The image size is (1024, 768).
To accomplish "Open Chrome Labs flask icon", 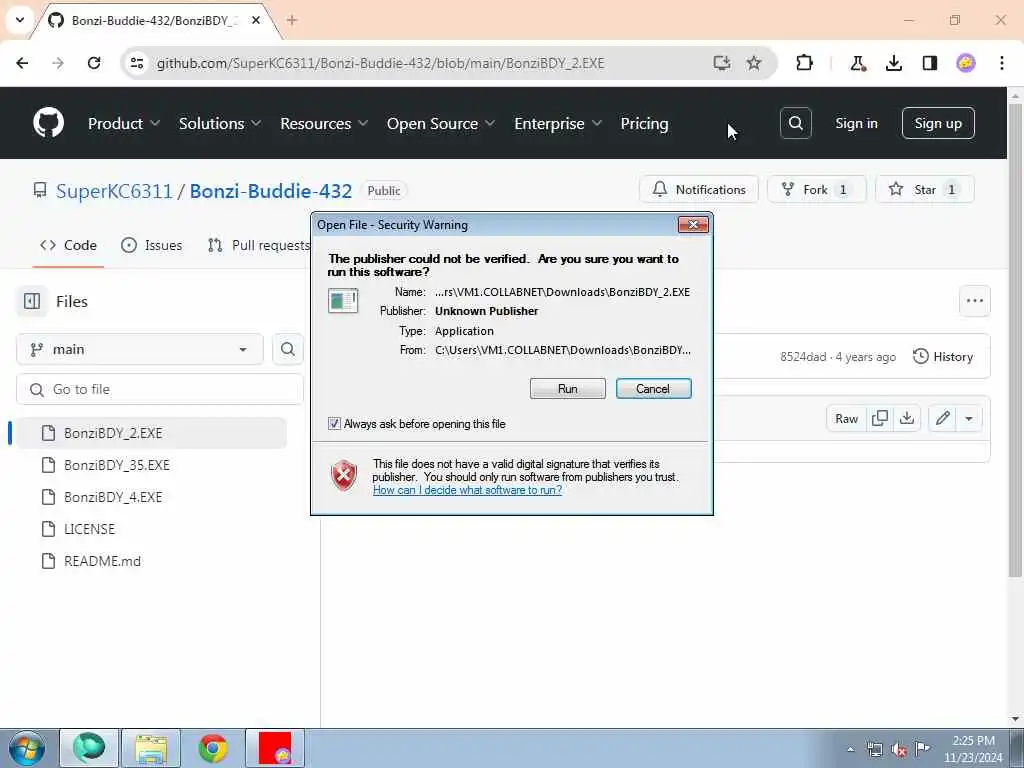I will click(857, 63).
